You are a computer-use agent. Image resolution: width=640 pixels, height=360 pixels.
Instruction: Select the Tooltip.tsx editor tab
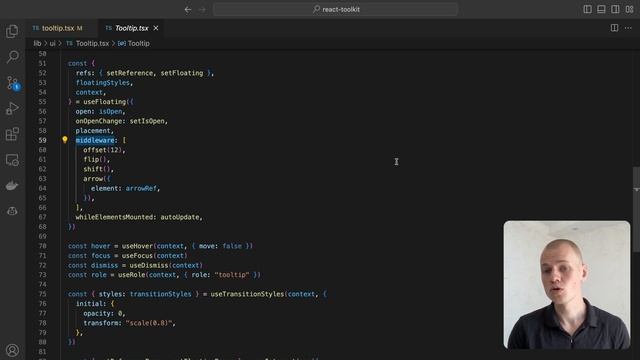[131, 28]
